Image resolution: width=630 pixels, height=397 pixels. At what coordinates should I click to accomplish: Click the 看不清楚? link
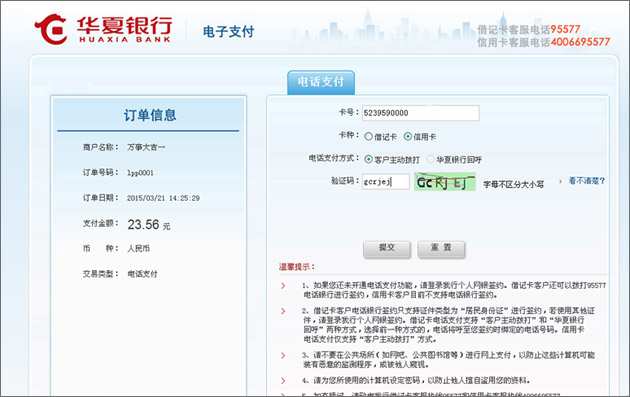tap(587, 181)
